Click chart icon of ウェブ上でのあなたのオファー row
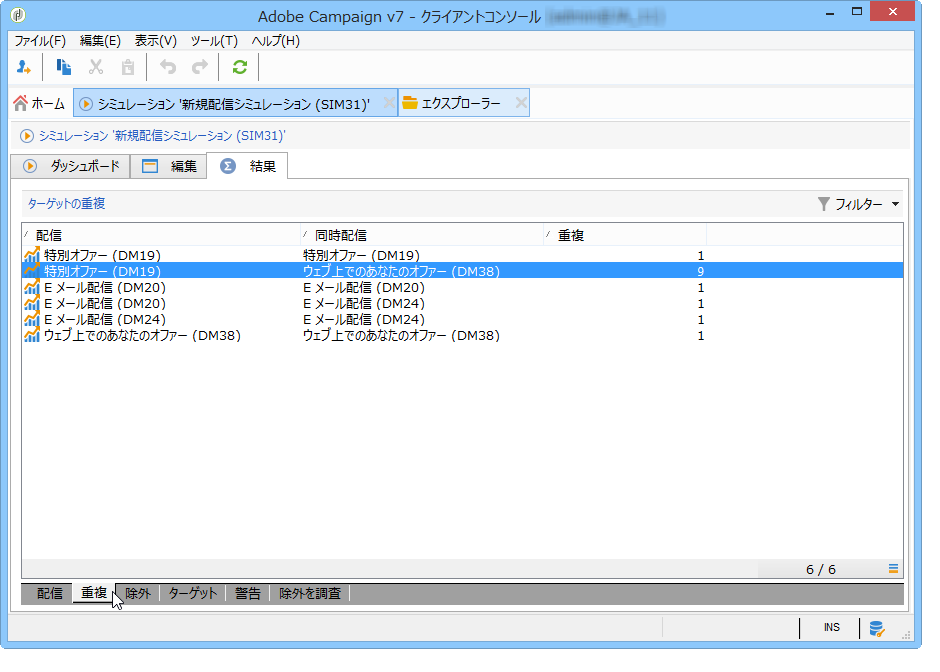940x672 pixels. (x=32, y=335)
